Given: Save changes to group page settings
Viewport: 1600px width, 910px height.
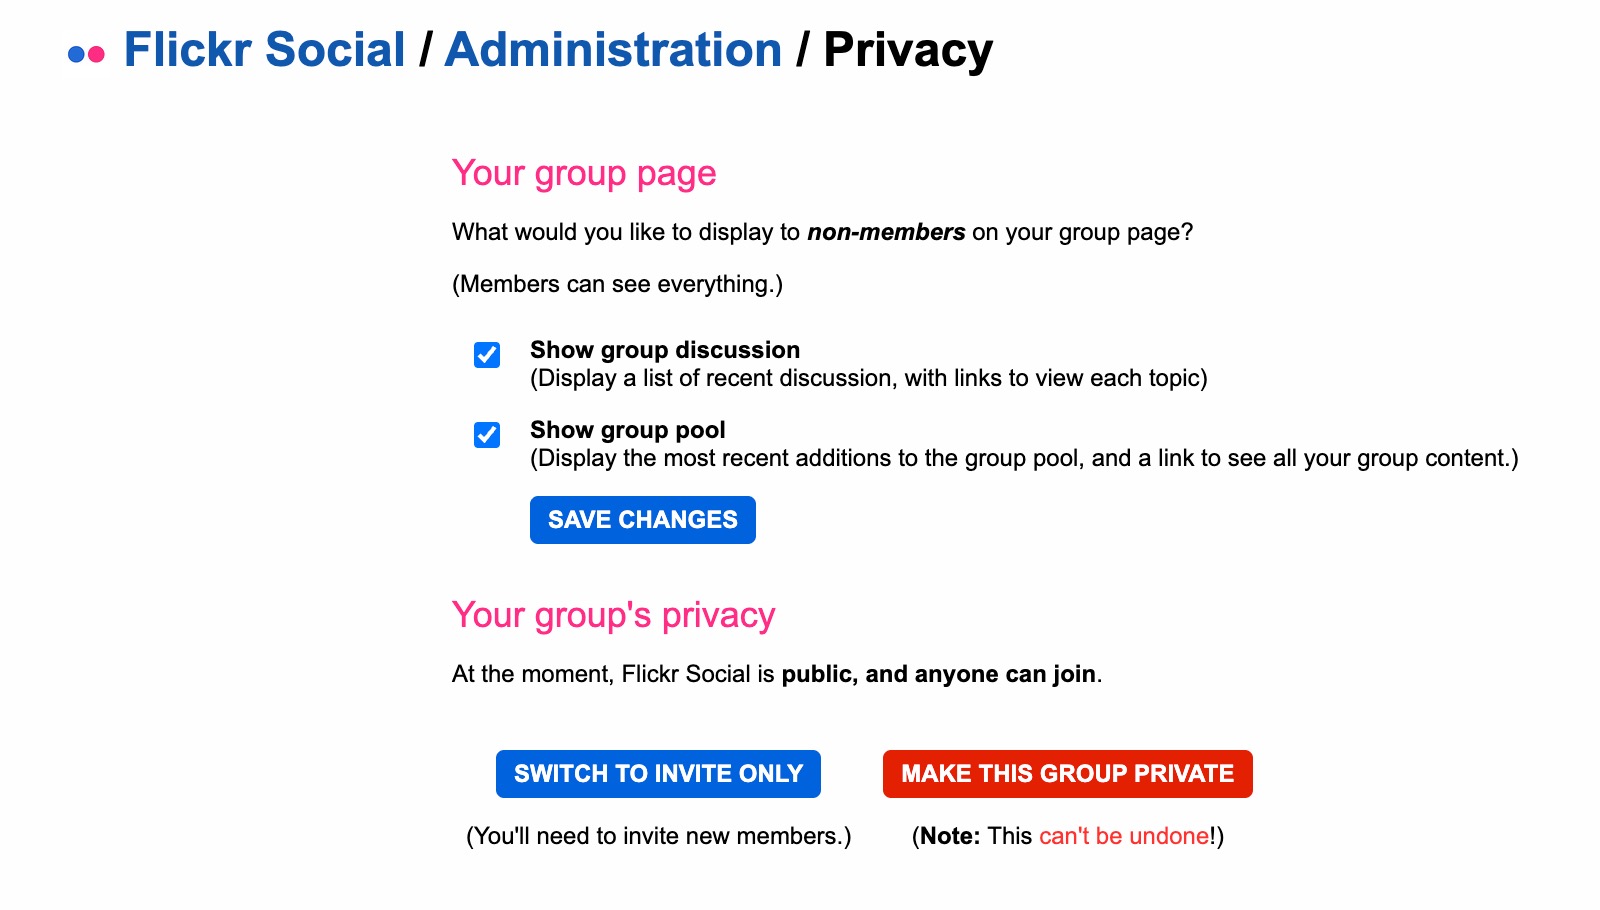Looking at the screenshot, I should (x=643, y=520).
